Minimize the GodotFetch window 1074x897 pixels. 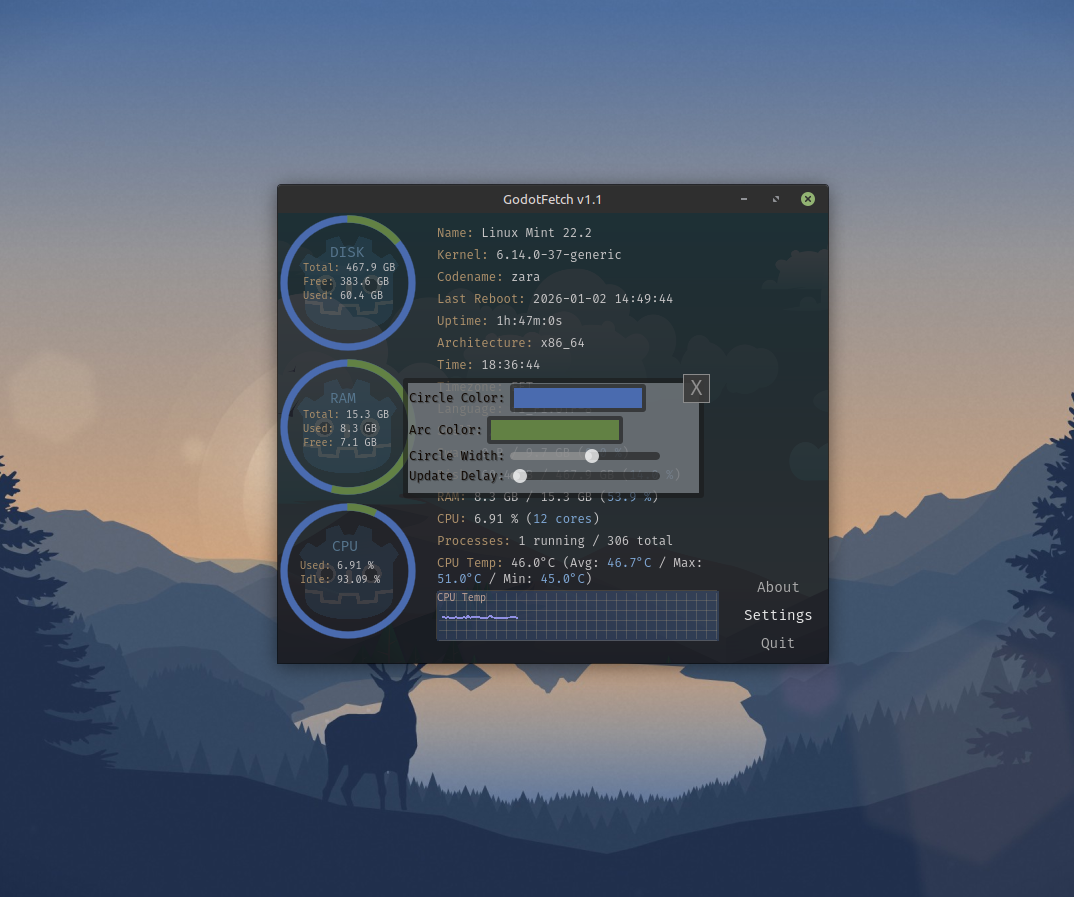(x=744, y=199)
